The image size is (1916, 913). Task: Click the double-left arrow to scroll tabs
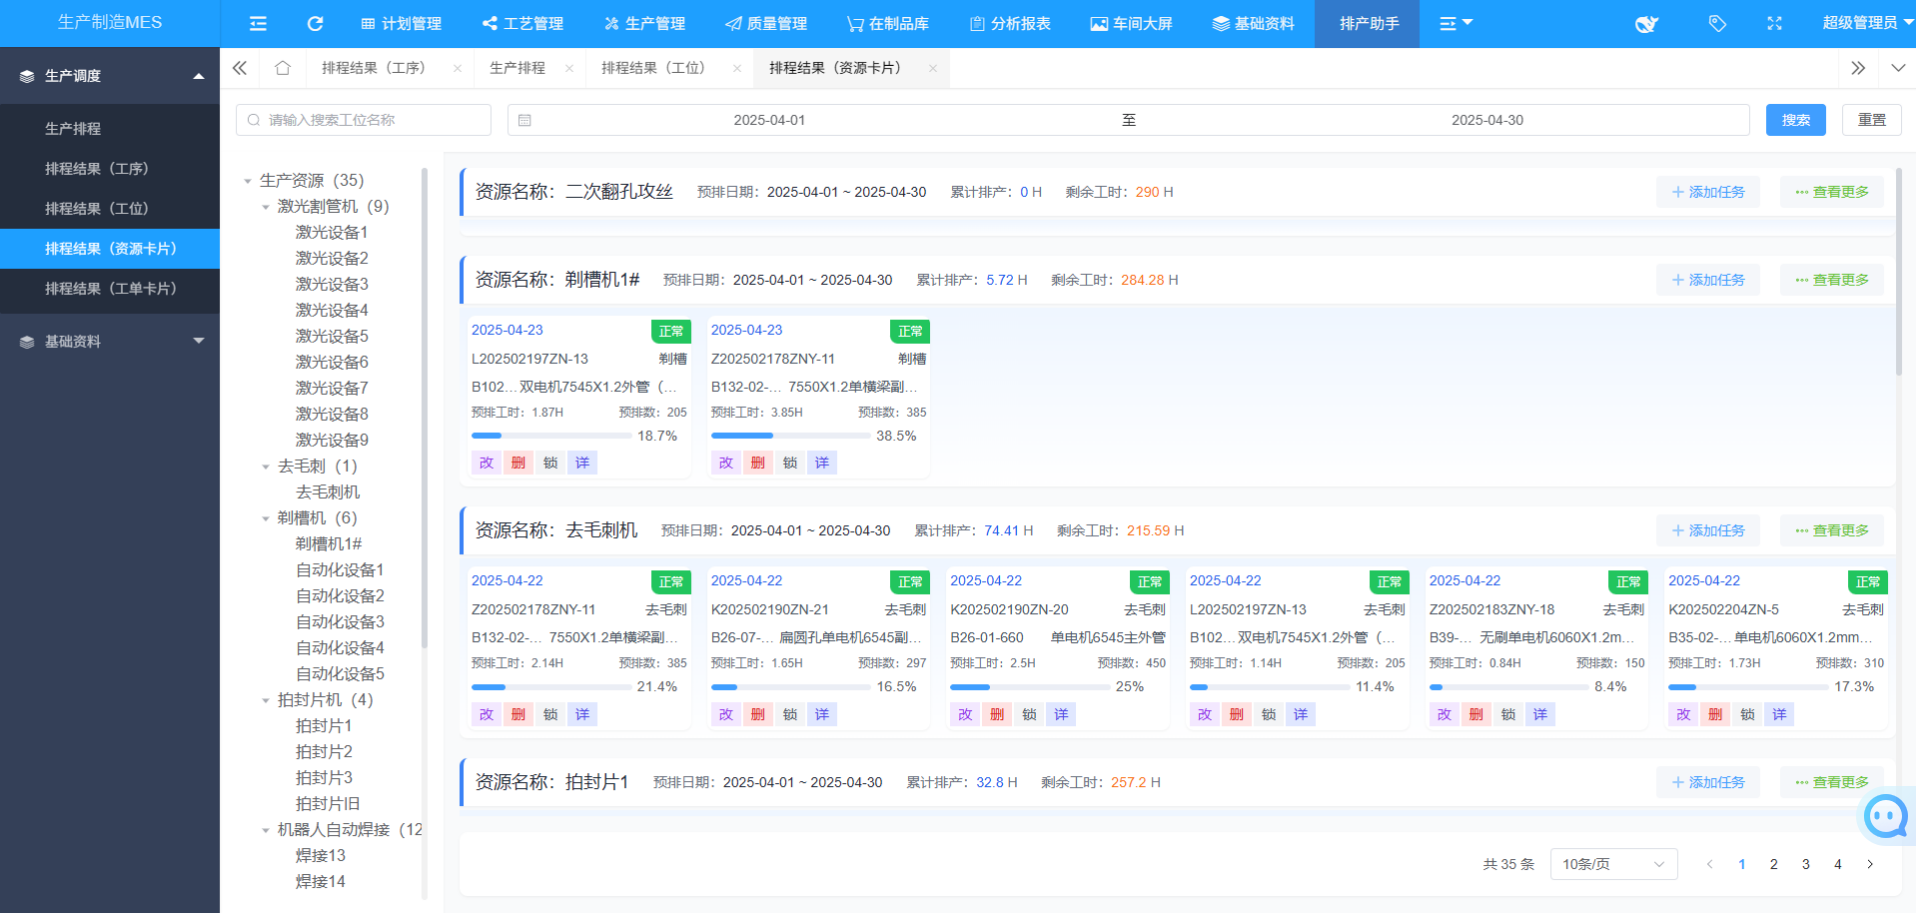click(240, 68)
